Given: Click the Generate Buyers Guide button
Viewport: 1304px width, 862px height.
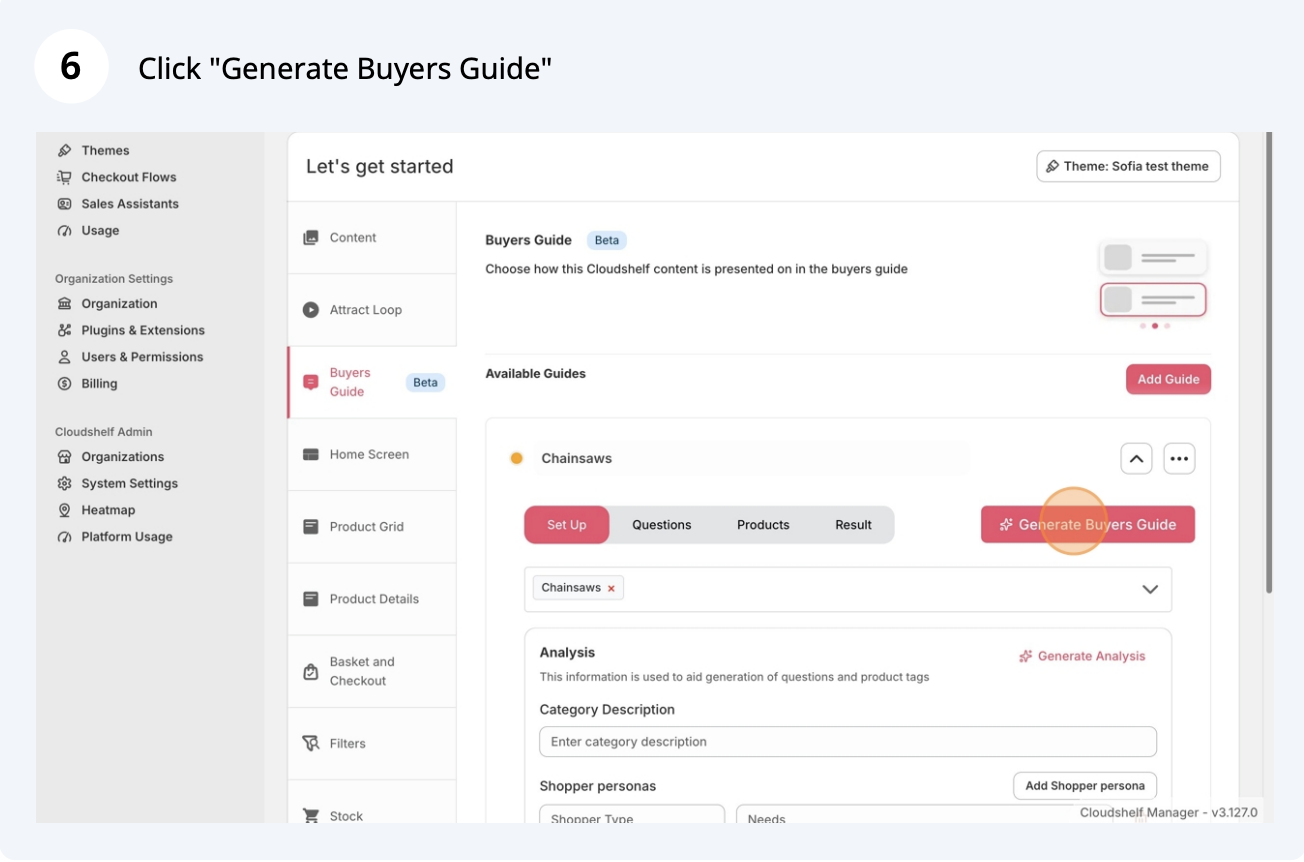Looking at the screenshot, I should (x=1087, y=525).
